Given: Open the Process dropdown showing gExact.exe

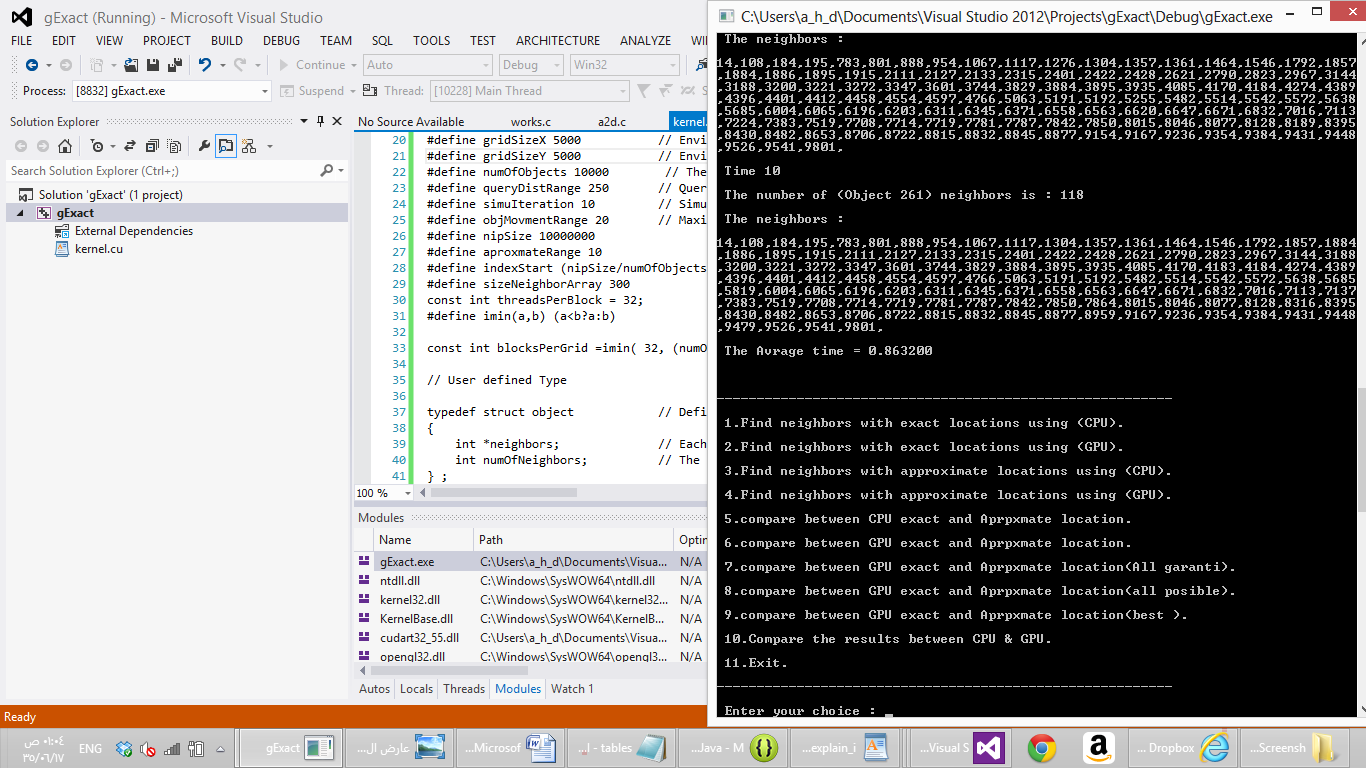Looking at the screenshot, I should point(171,91).
